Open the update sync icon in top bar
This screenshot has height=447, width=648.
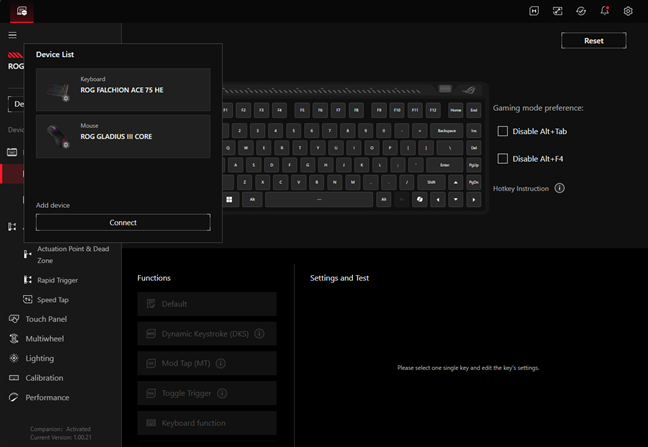[581, 11]
